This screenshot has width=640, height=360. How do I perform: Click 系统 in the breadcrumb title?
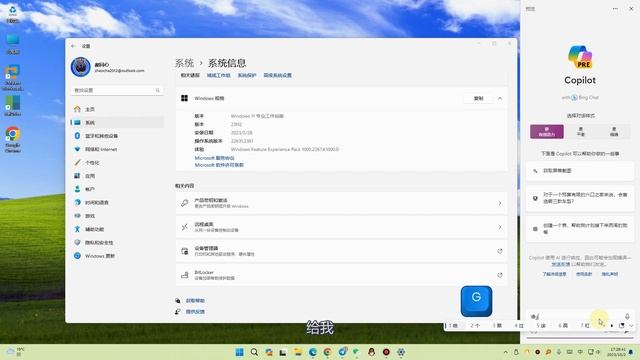tap(184, 63)
